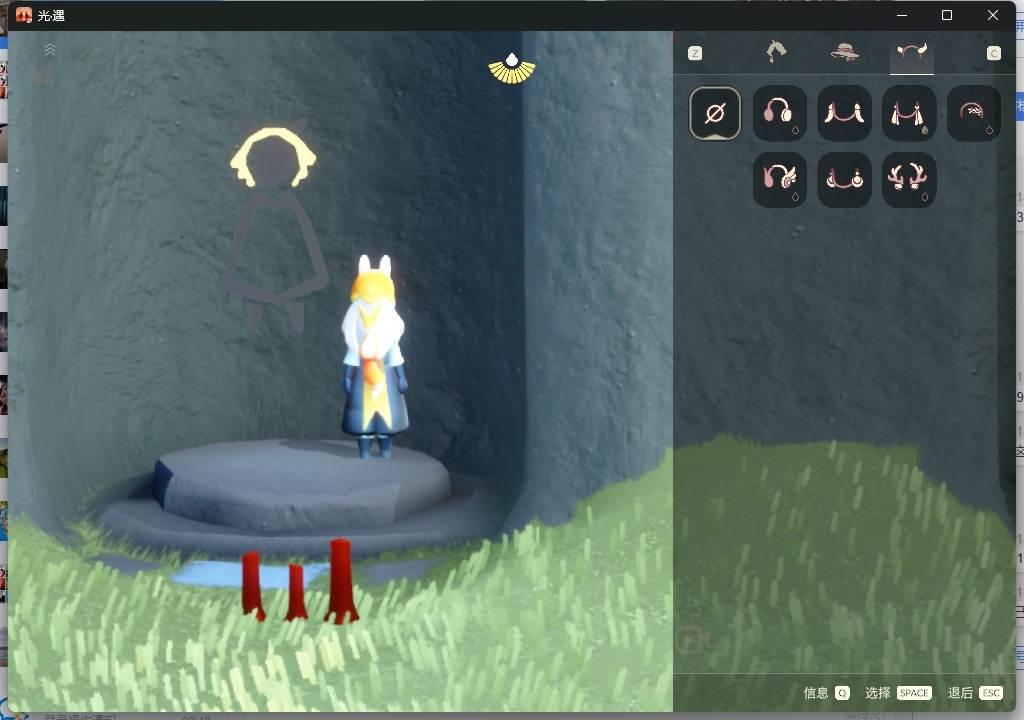Equip the earmuff headphones accessory

(x=779, y=113)
